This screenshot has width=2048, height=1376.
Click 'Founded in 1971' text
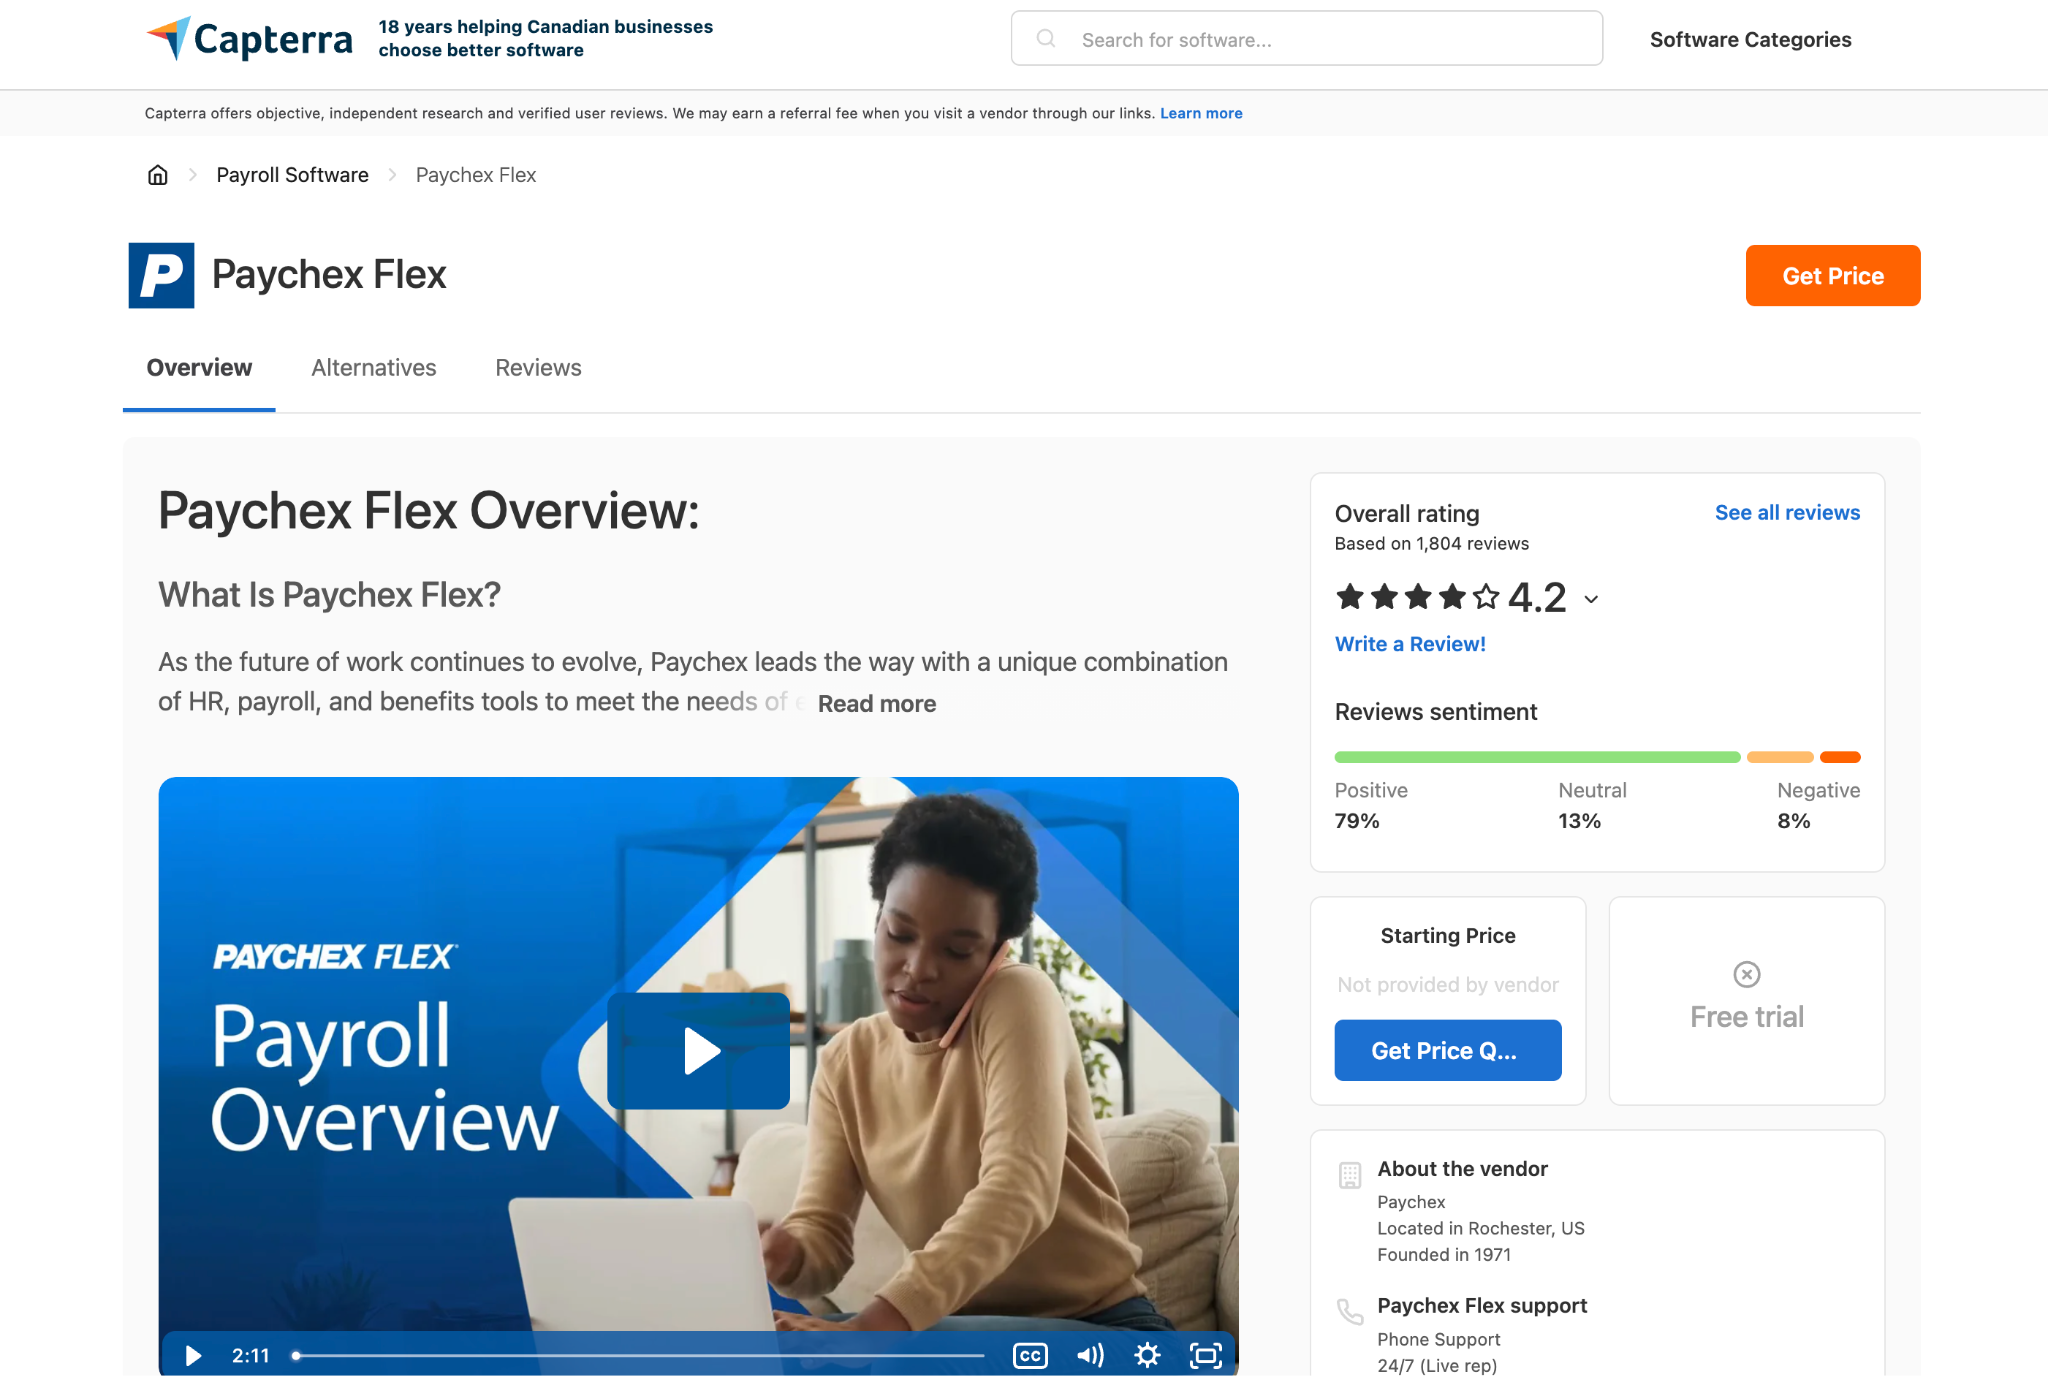click(x=1444, y=1255)
